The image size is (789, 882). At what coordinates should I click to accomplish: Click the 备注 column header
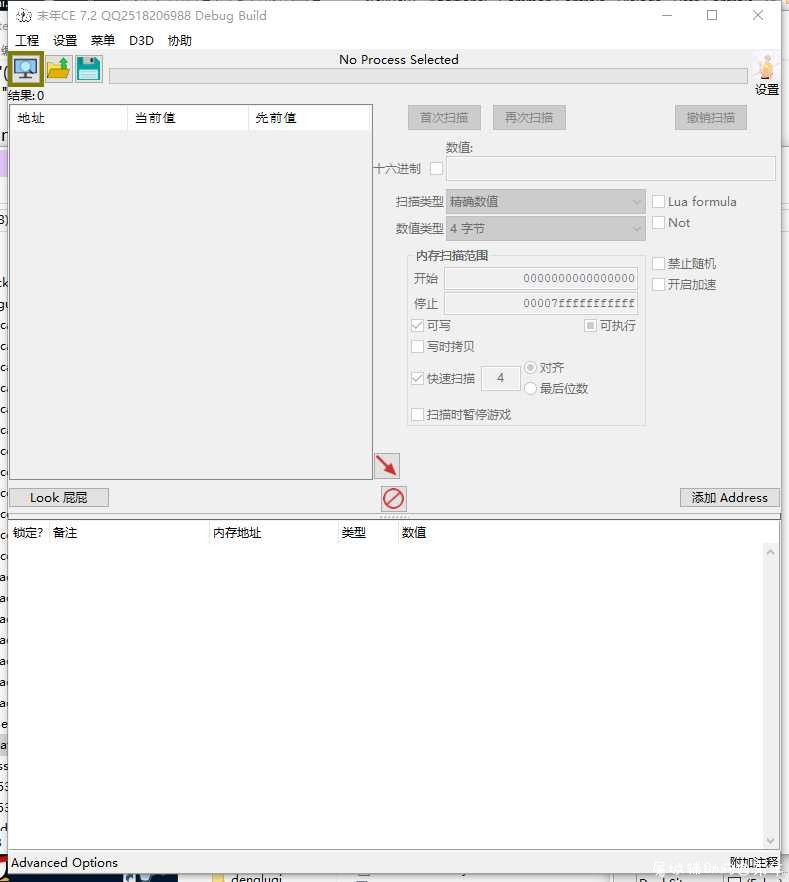[129, 533]
